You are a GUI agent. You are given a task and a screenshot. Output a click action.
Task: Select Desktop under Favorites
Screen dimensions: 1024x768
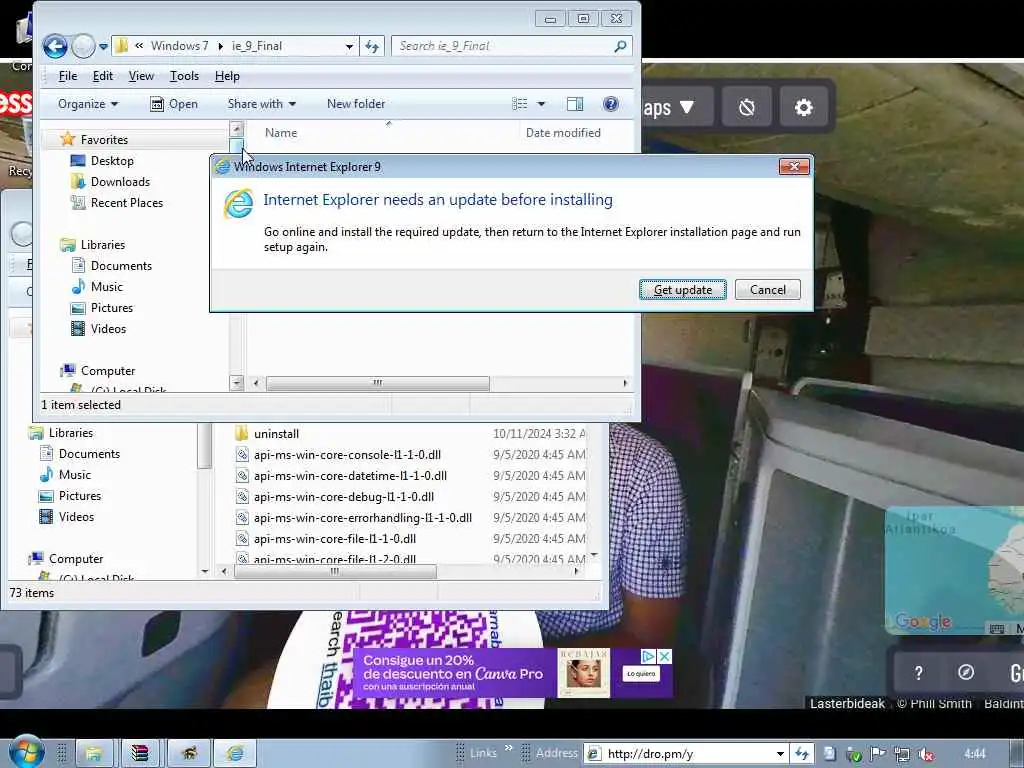coord(112,161)
